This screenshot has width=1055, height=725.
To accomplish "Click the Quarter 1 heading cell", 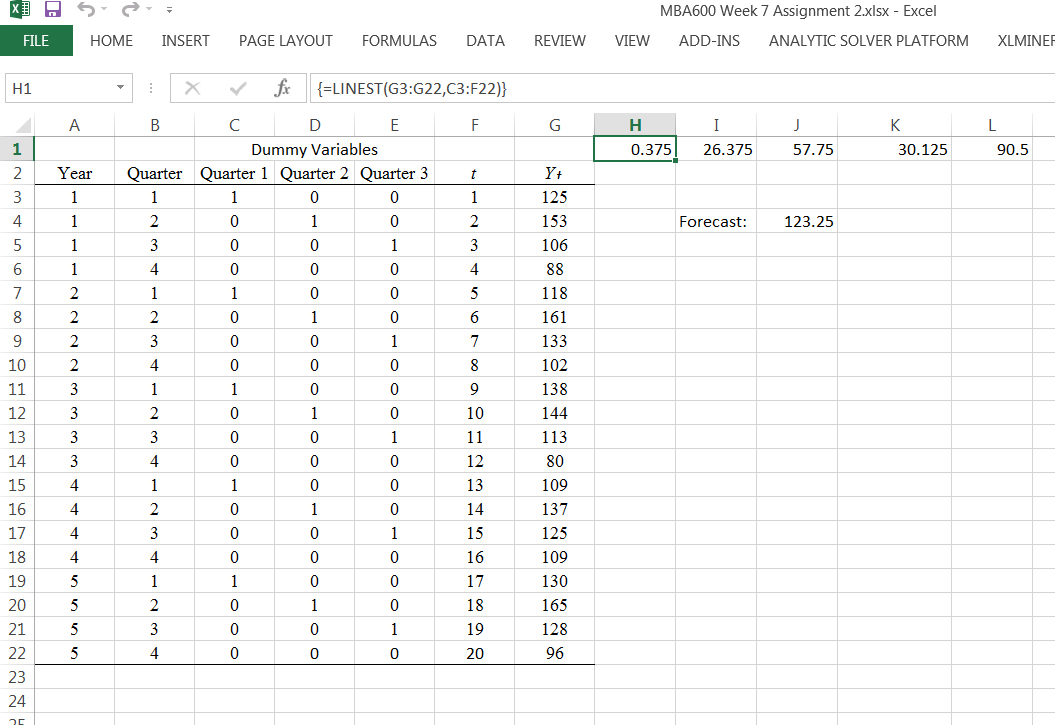I will coord(234,173).
